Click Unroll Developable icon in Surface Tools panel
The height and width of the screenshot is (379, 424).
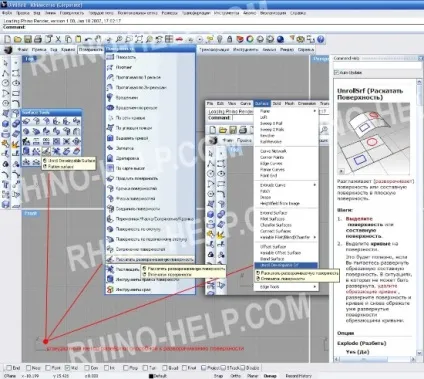coord(46,152)
